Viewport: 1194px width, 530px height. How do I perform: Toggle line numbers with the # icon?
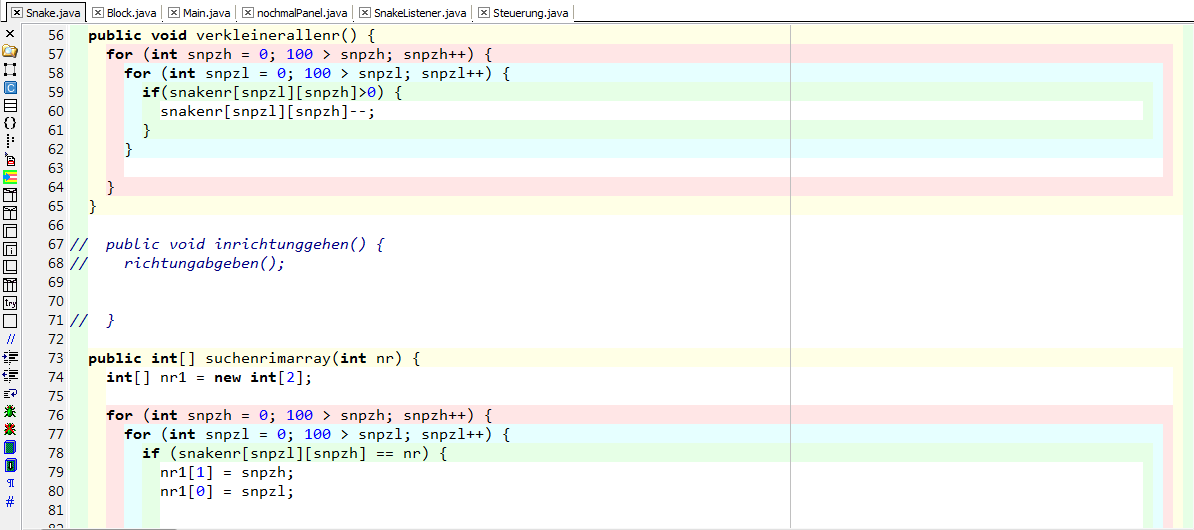click(10, 501)
